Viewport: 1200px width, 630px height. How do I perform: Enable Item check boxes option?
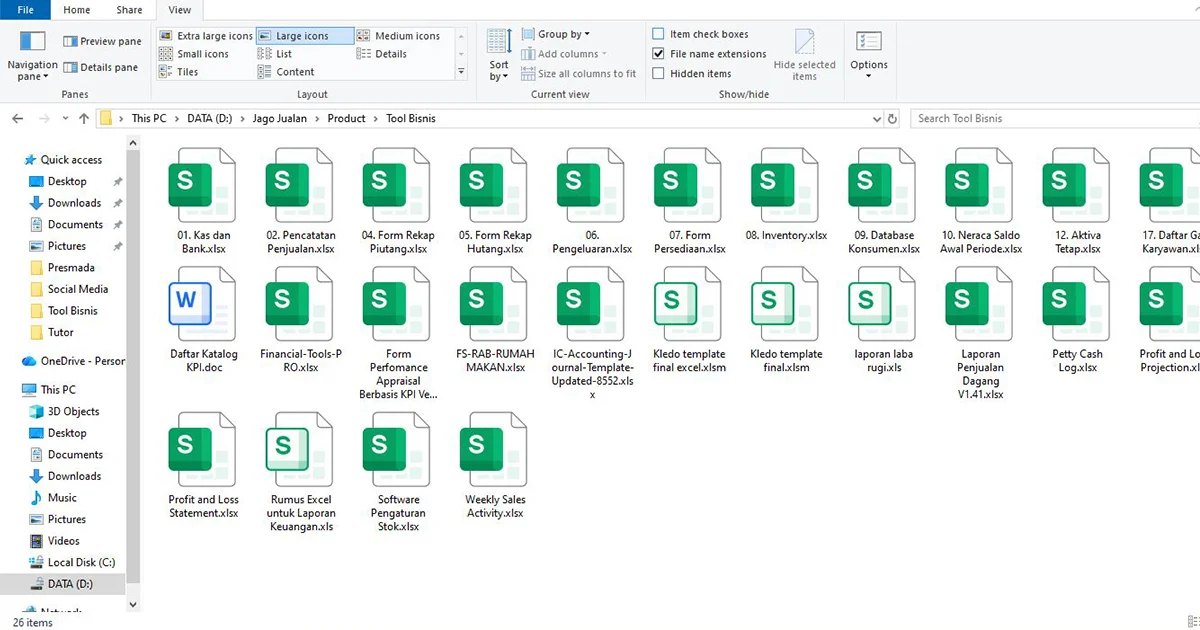click(x=658, y=34)
